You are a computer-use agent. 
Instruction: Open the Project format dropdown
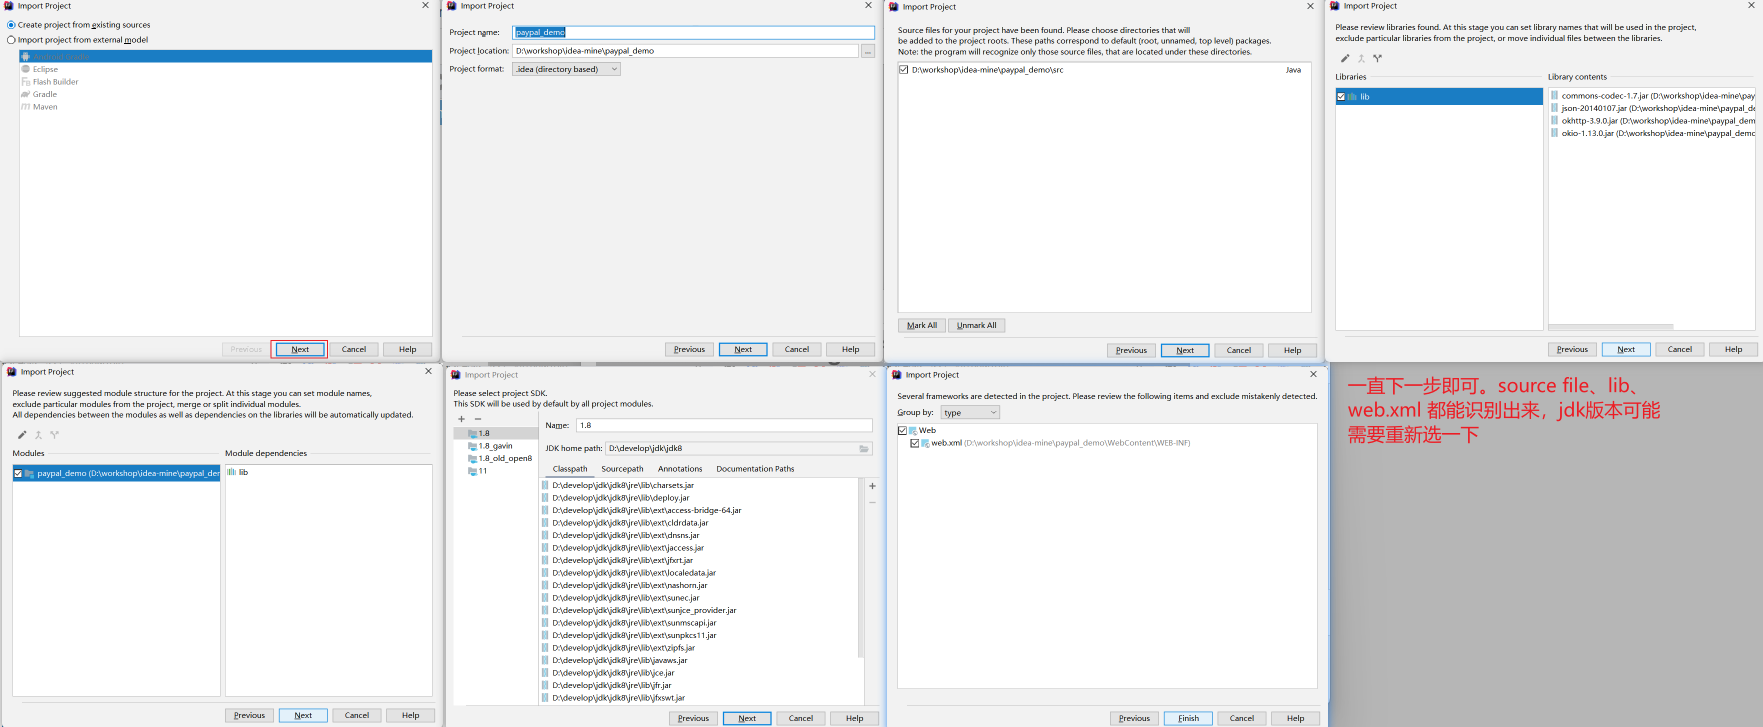tap(566, 69)
